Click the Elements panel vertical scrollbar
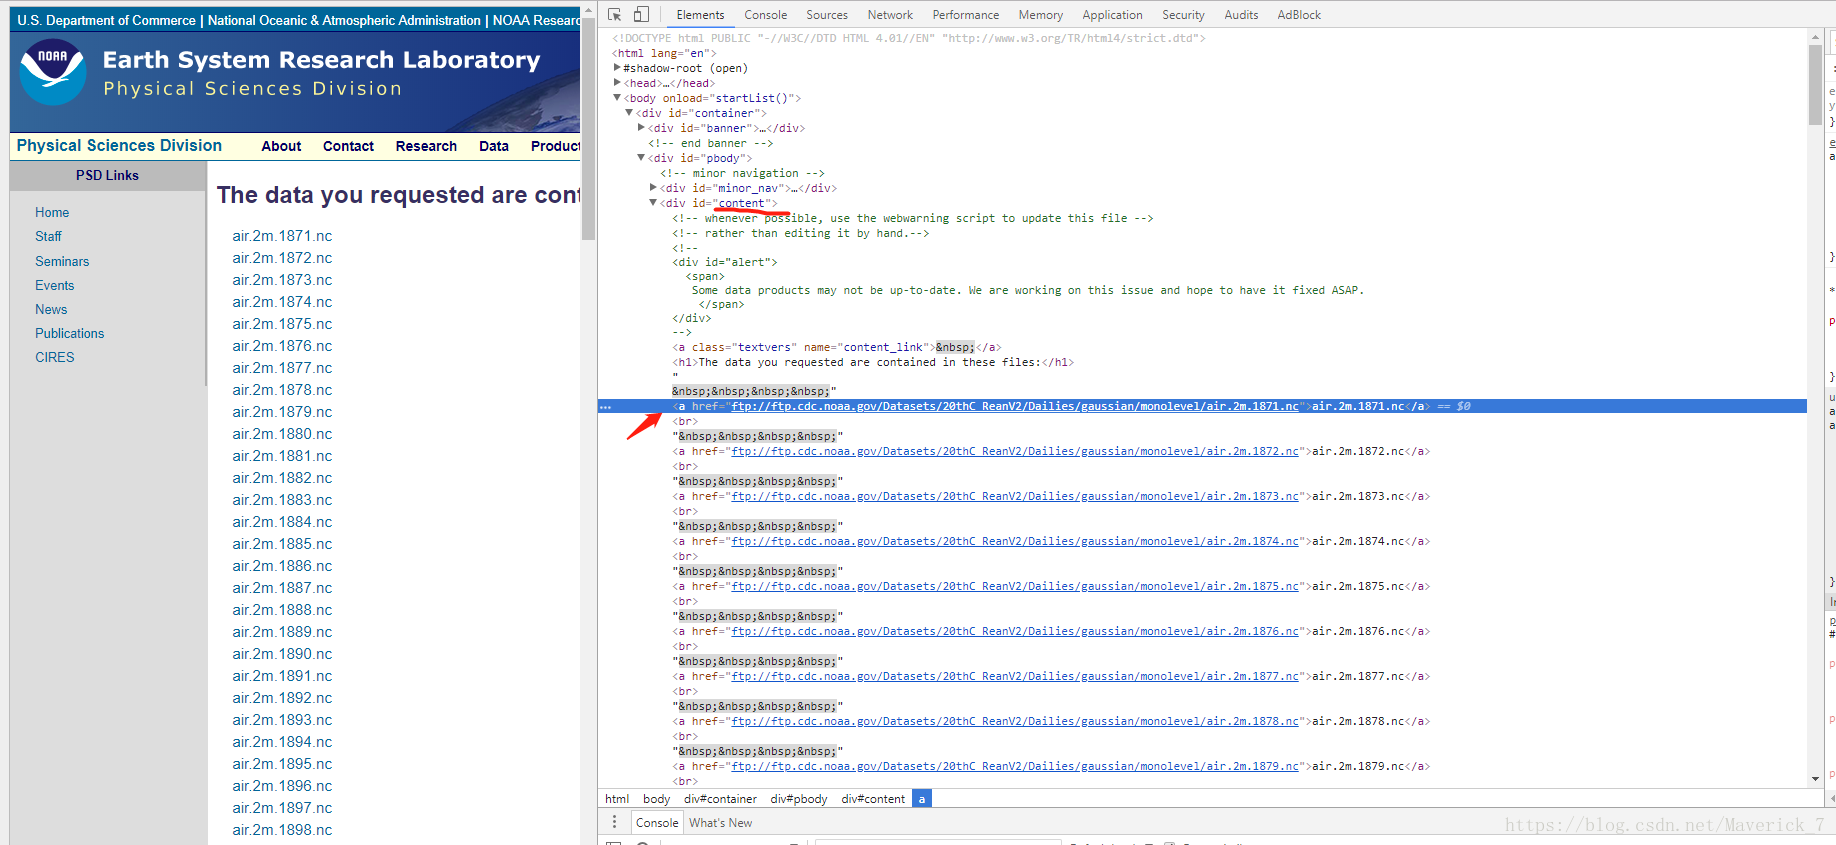Viewport: 1836px width, 845px height. tap(1815, 85)
